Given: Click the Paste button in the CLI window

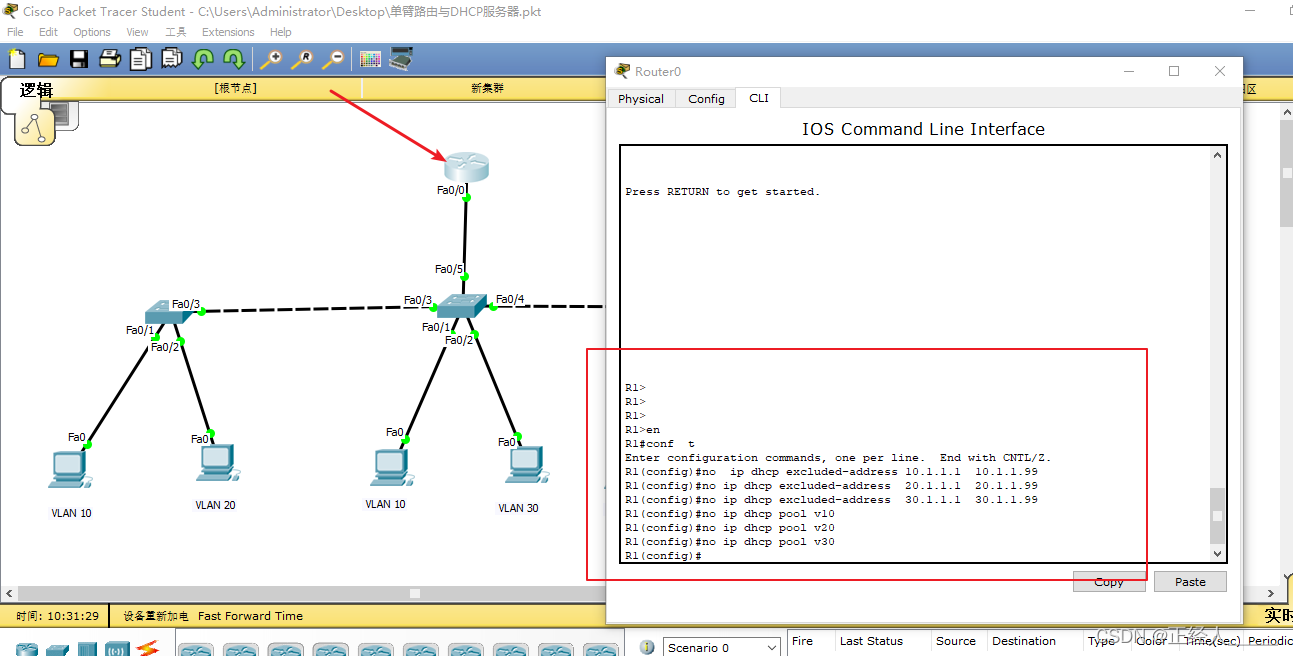Looking at the screenshot, I should (x=1190, y=581).
